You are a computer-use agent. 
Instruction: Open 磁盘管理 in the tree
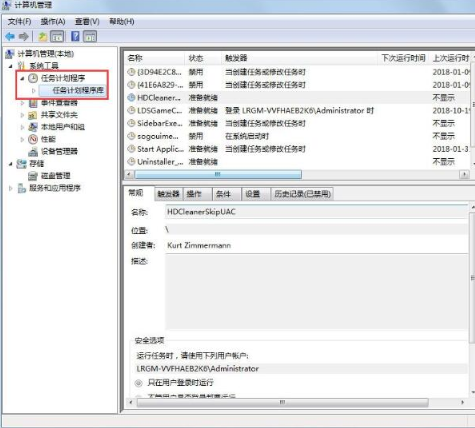pyautogui.click(x=55, y=176)
